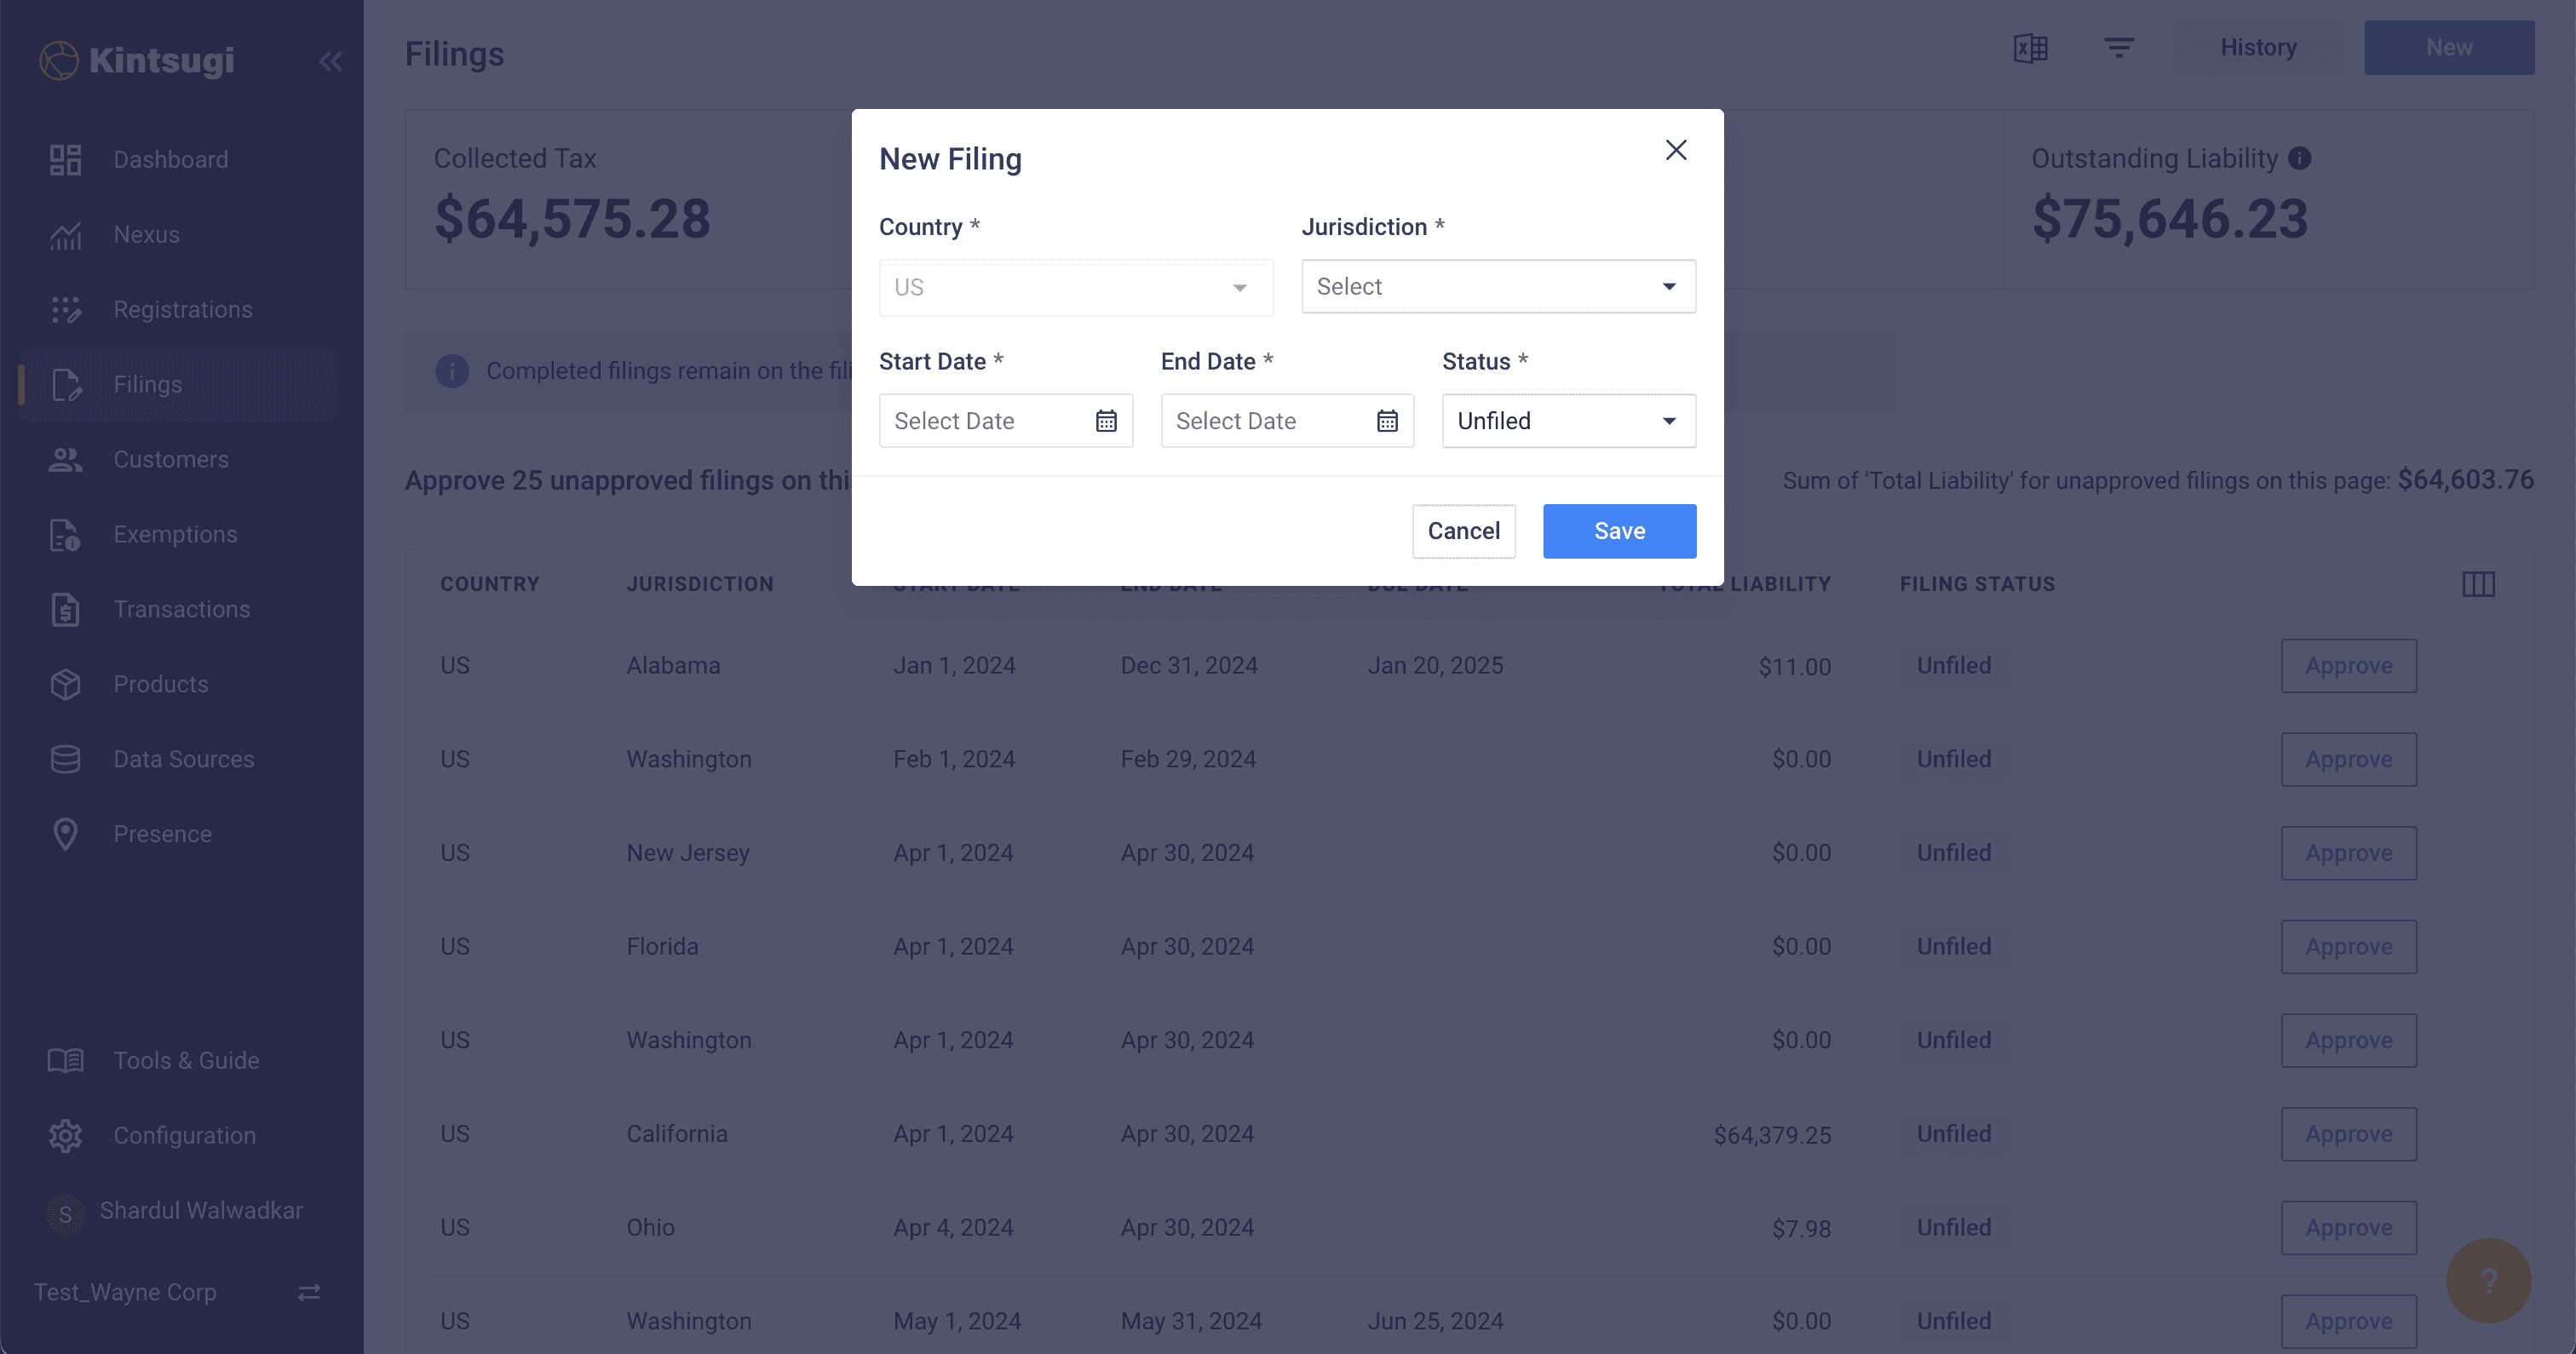Switch organization with swap arrows icon
The image size is (2576, 1354).
pos(309,1292)
